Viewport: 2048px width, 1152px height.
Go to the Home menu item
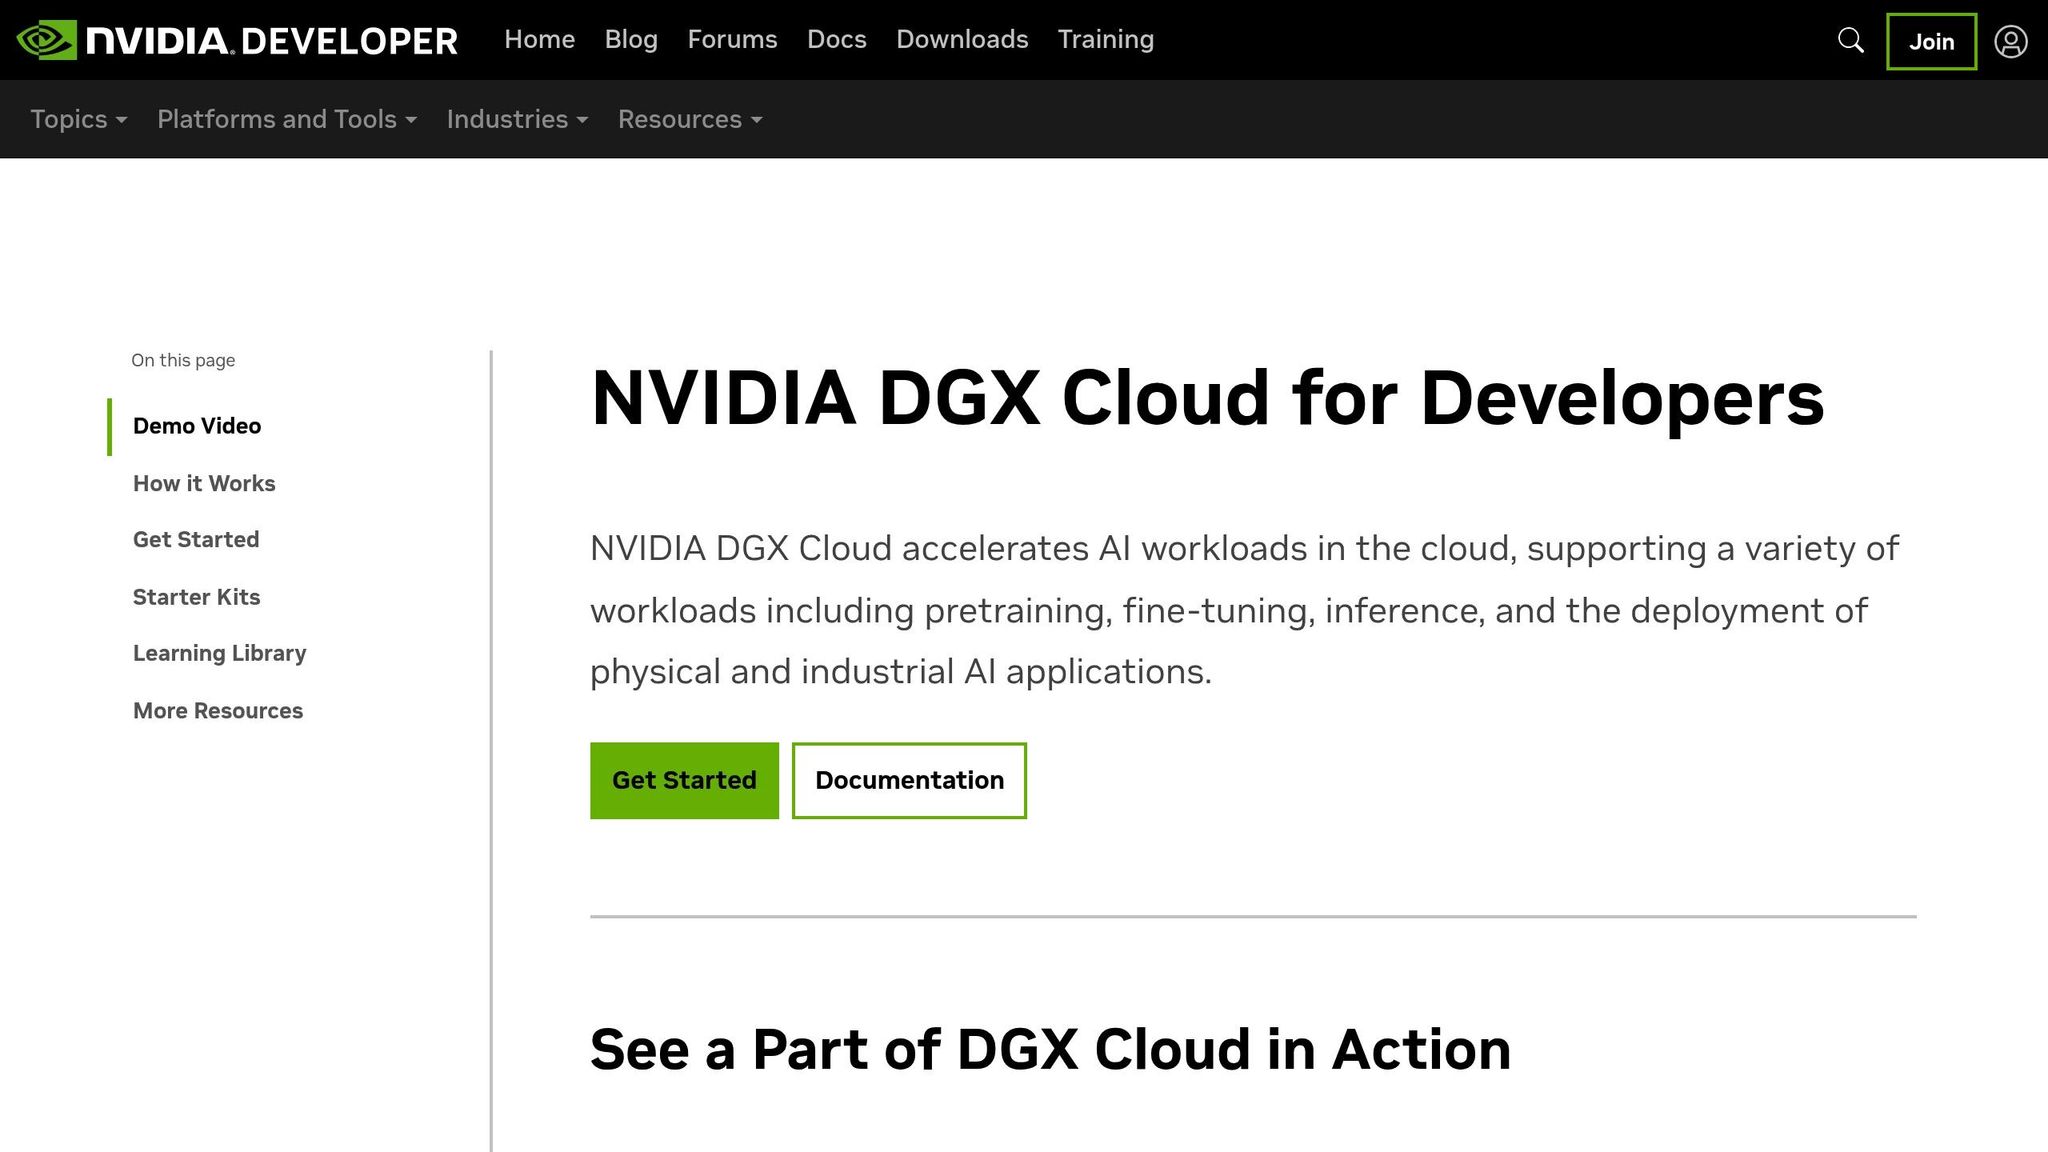[x=539, y=39]
